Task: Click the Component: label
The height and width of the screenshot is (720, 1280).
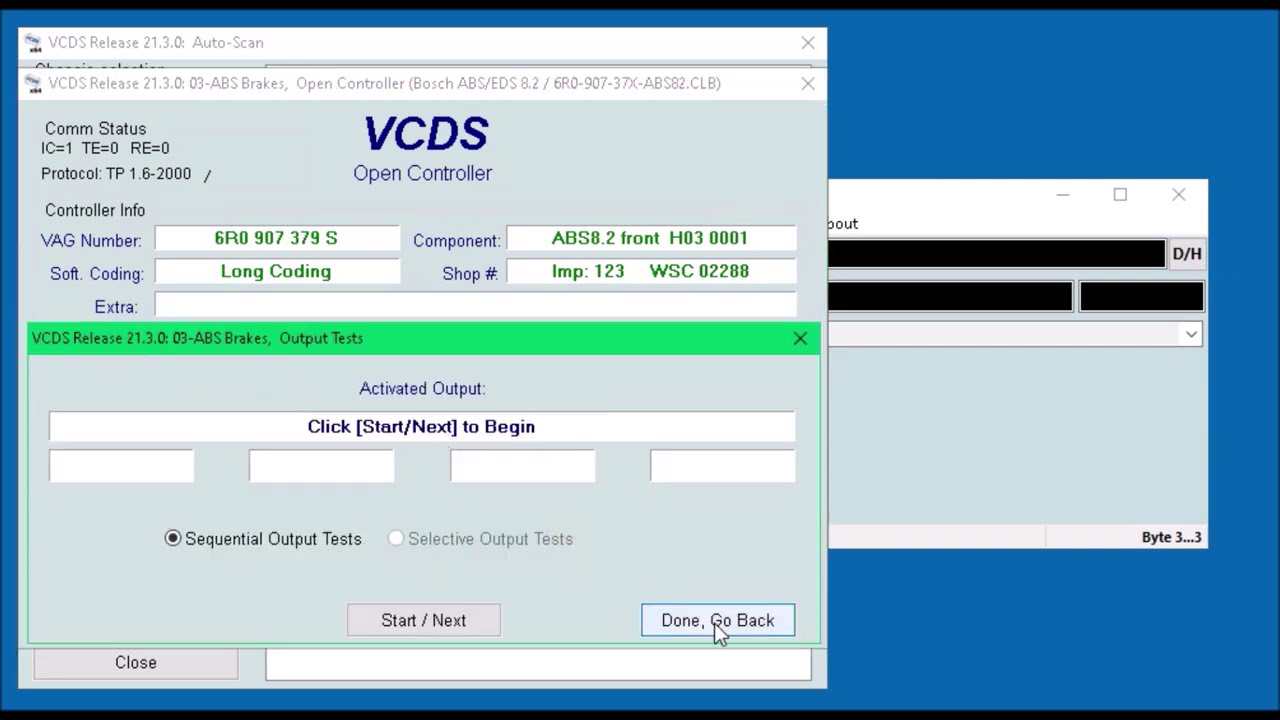Action: tap(457, 241)
